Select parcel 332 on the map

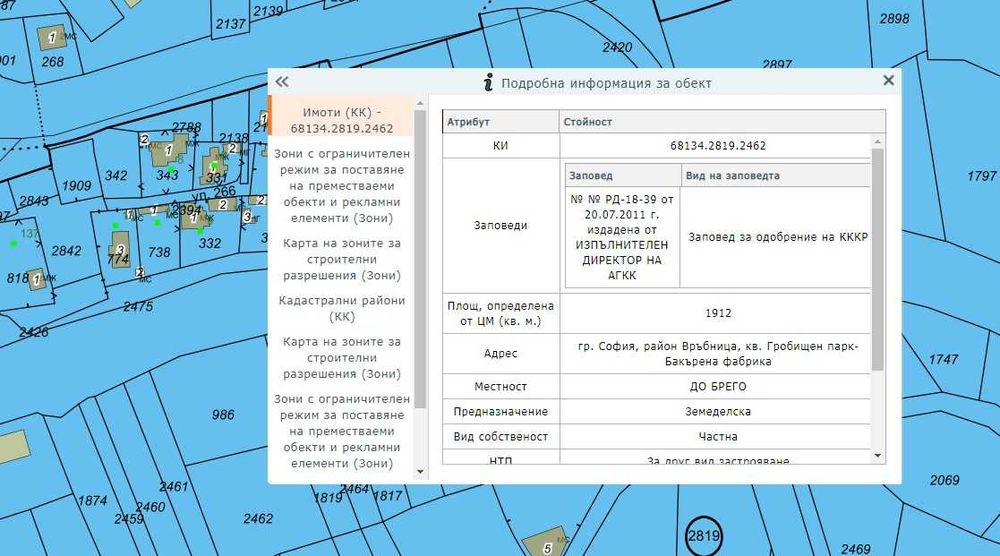[x=210, y=244]
